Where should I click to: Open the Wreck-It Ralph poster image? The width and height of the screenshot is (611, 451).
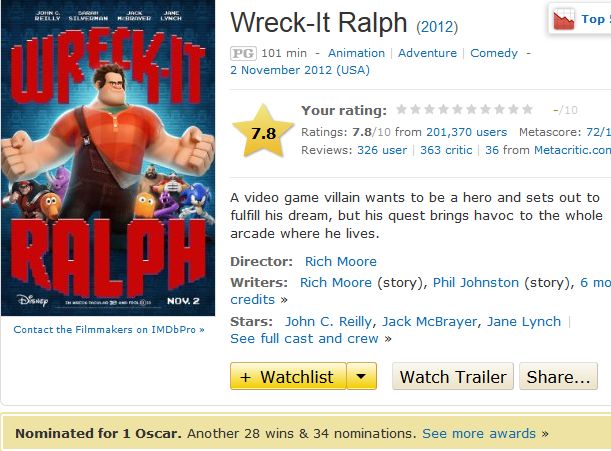pos(108,158)
